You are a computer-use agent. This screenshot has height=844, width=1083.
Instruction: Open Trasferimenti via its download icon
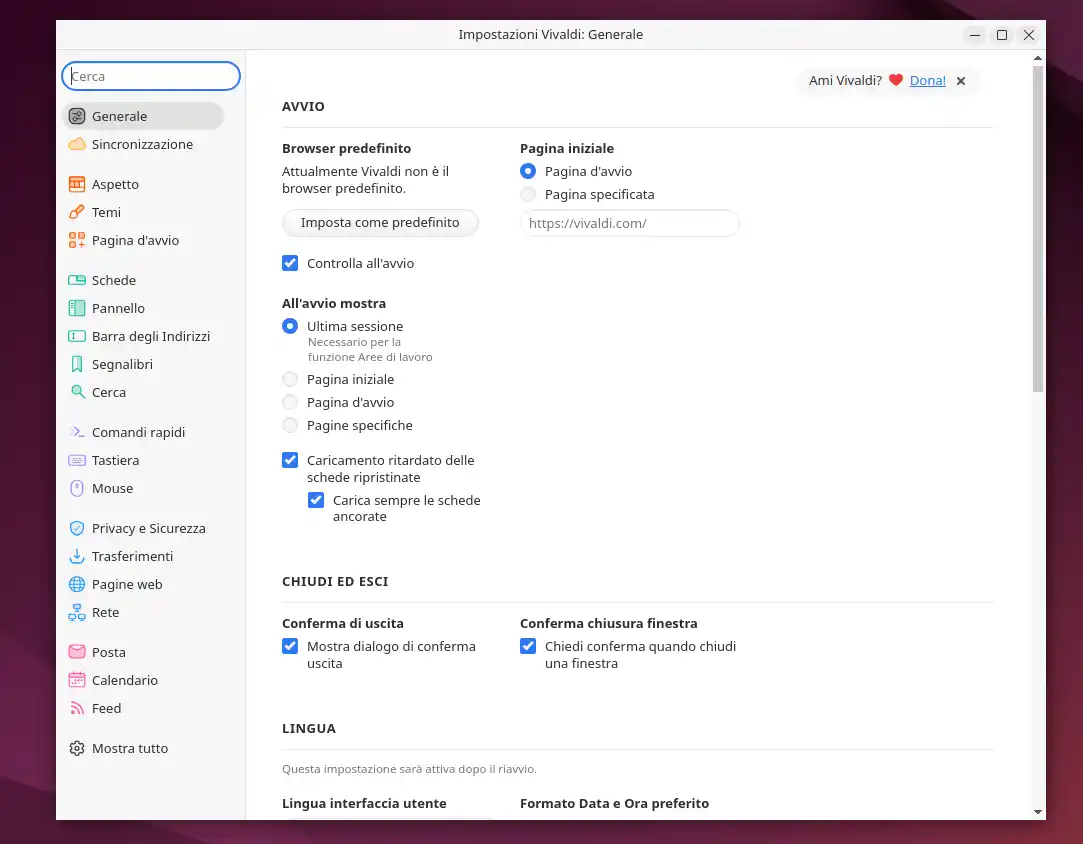pos(77,556)
